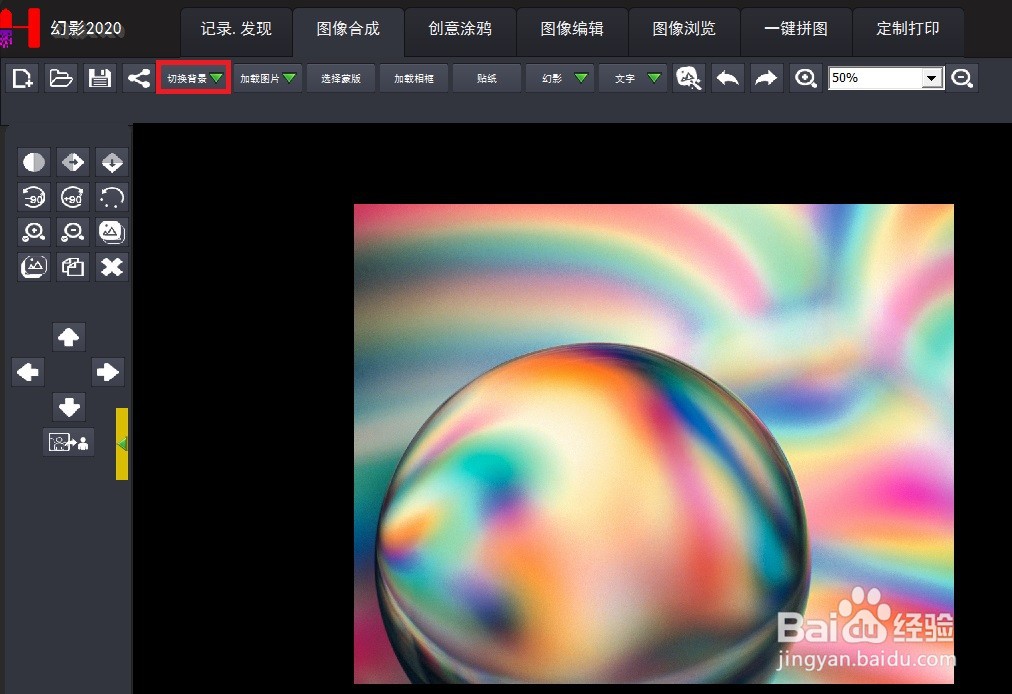
Task: Switch to the 创意涂鸦 tab
Action: (460, 29)
